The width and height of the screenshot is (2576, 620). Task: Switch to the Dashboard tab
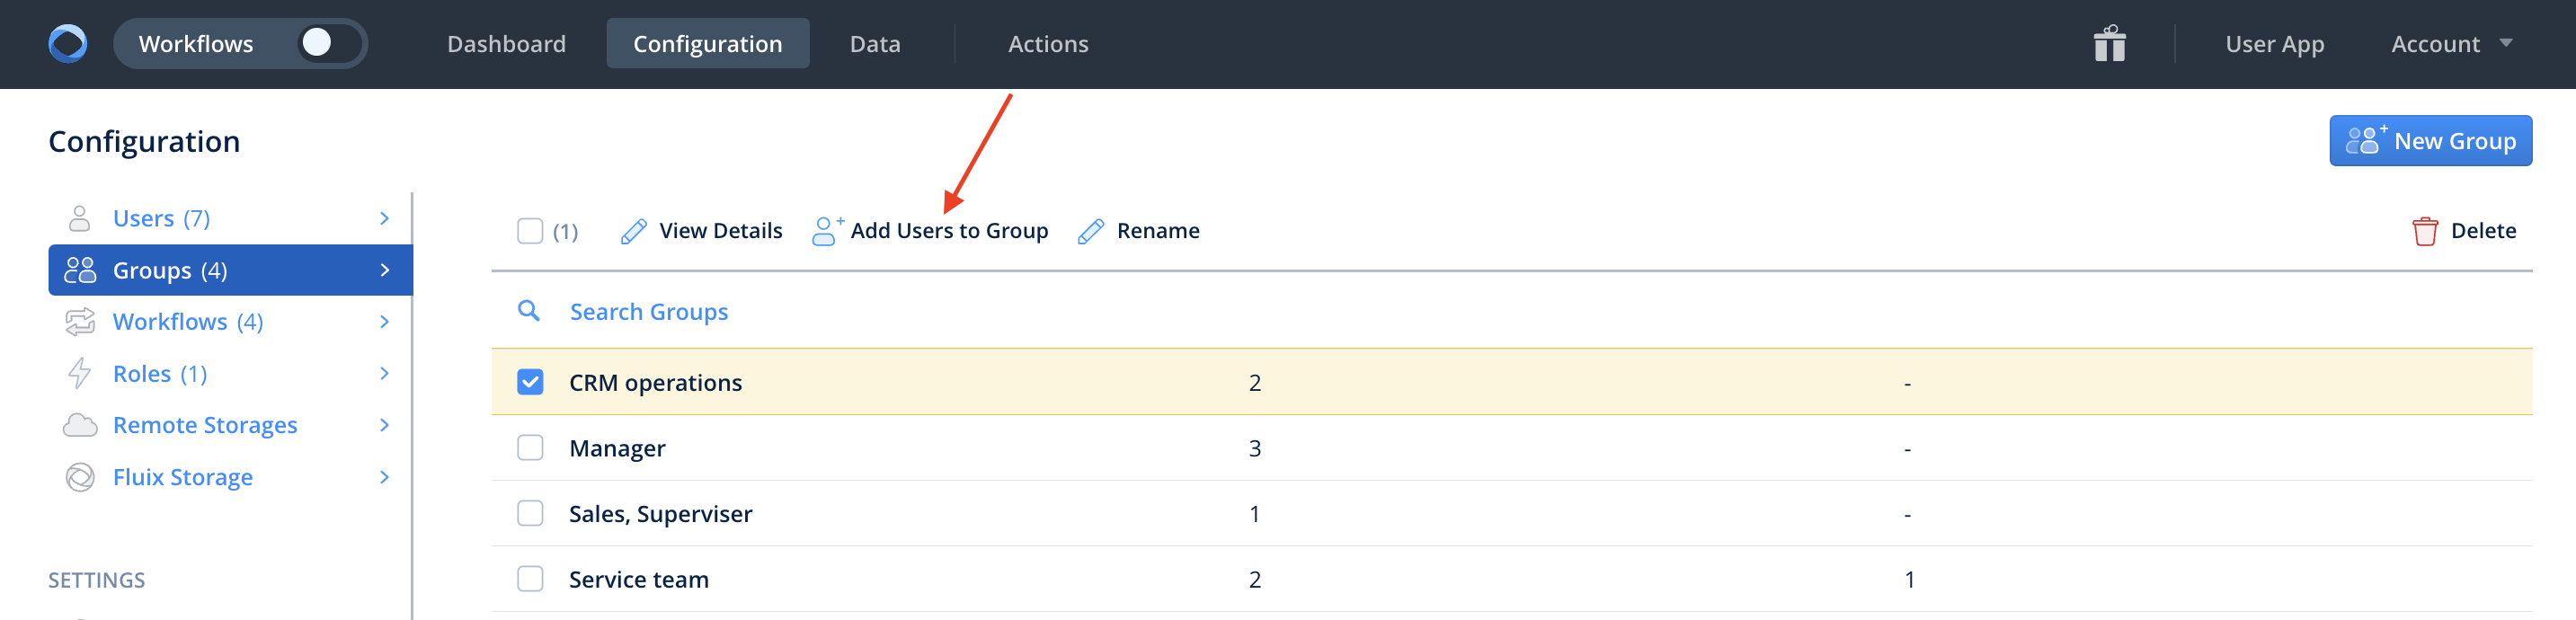506,44
